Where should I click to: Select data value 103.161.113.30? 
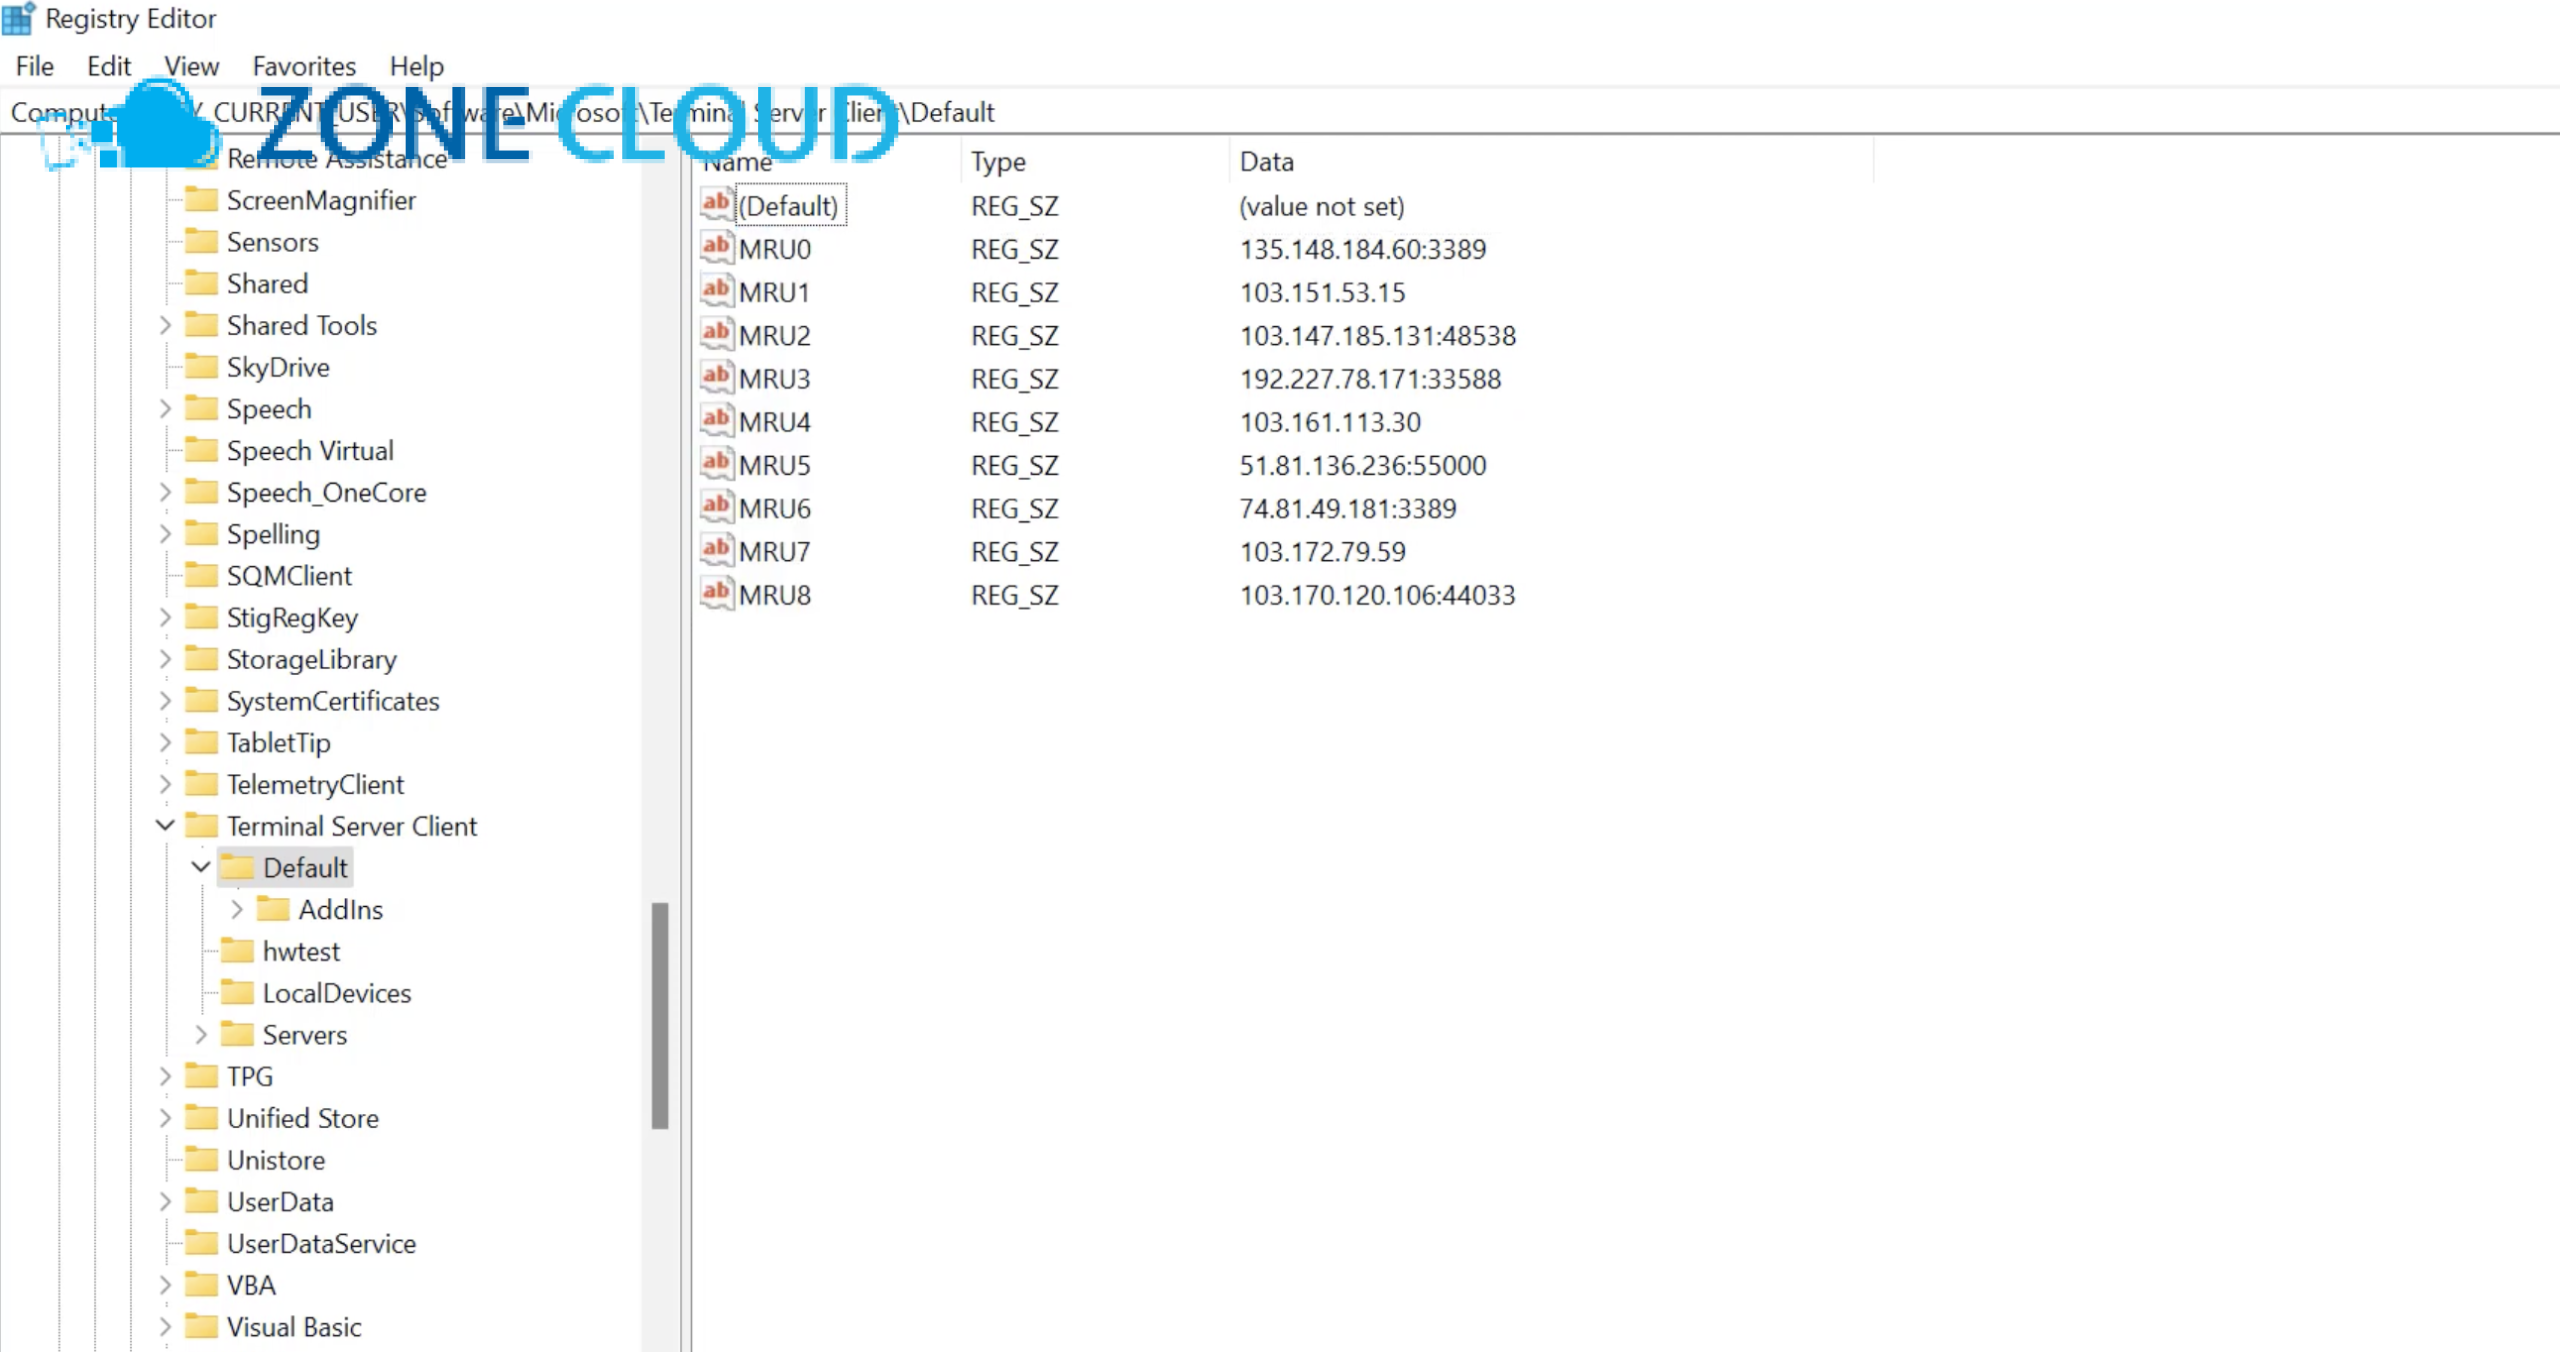point(1330,422)
